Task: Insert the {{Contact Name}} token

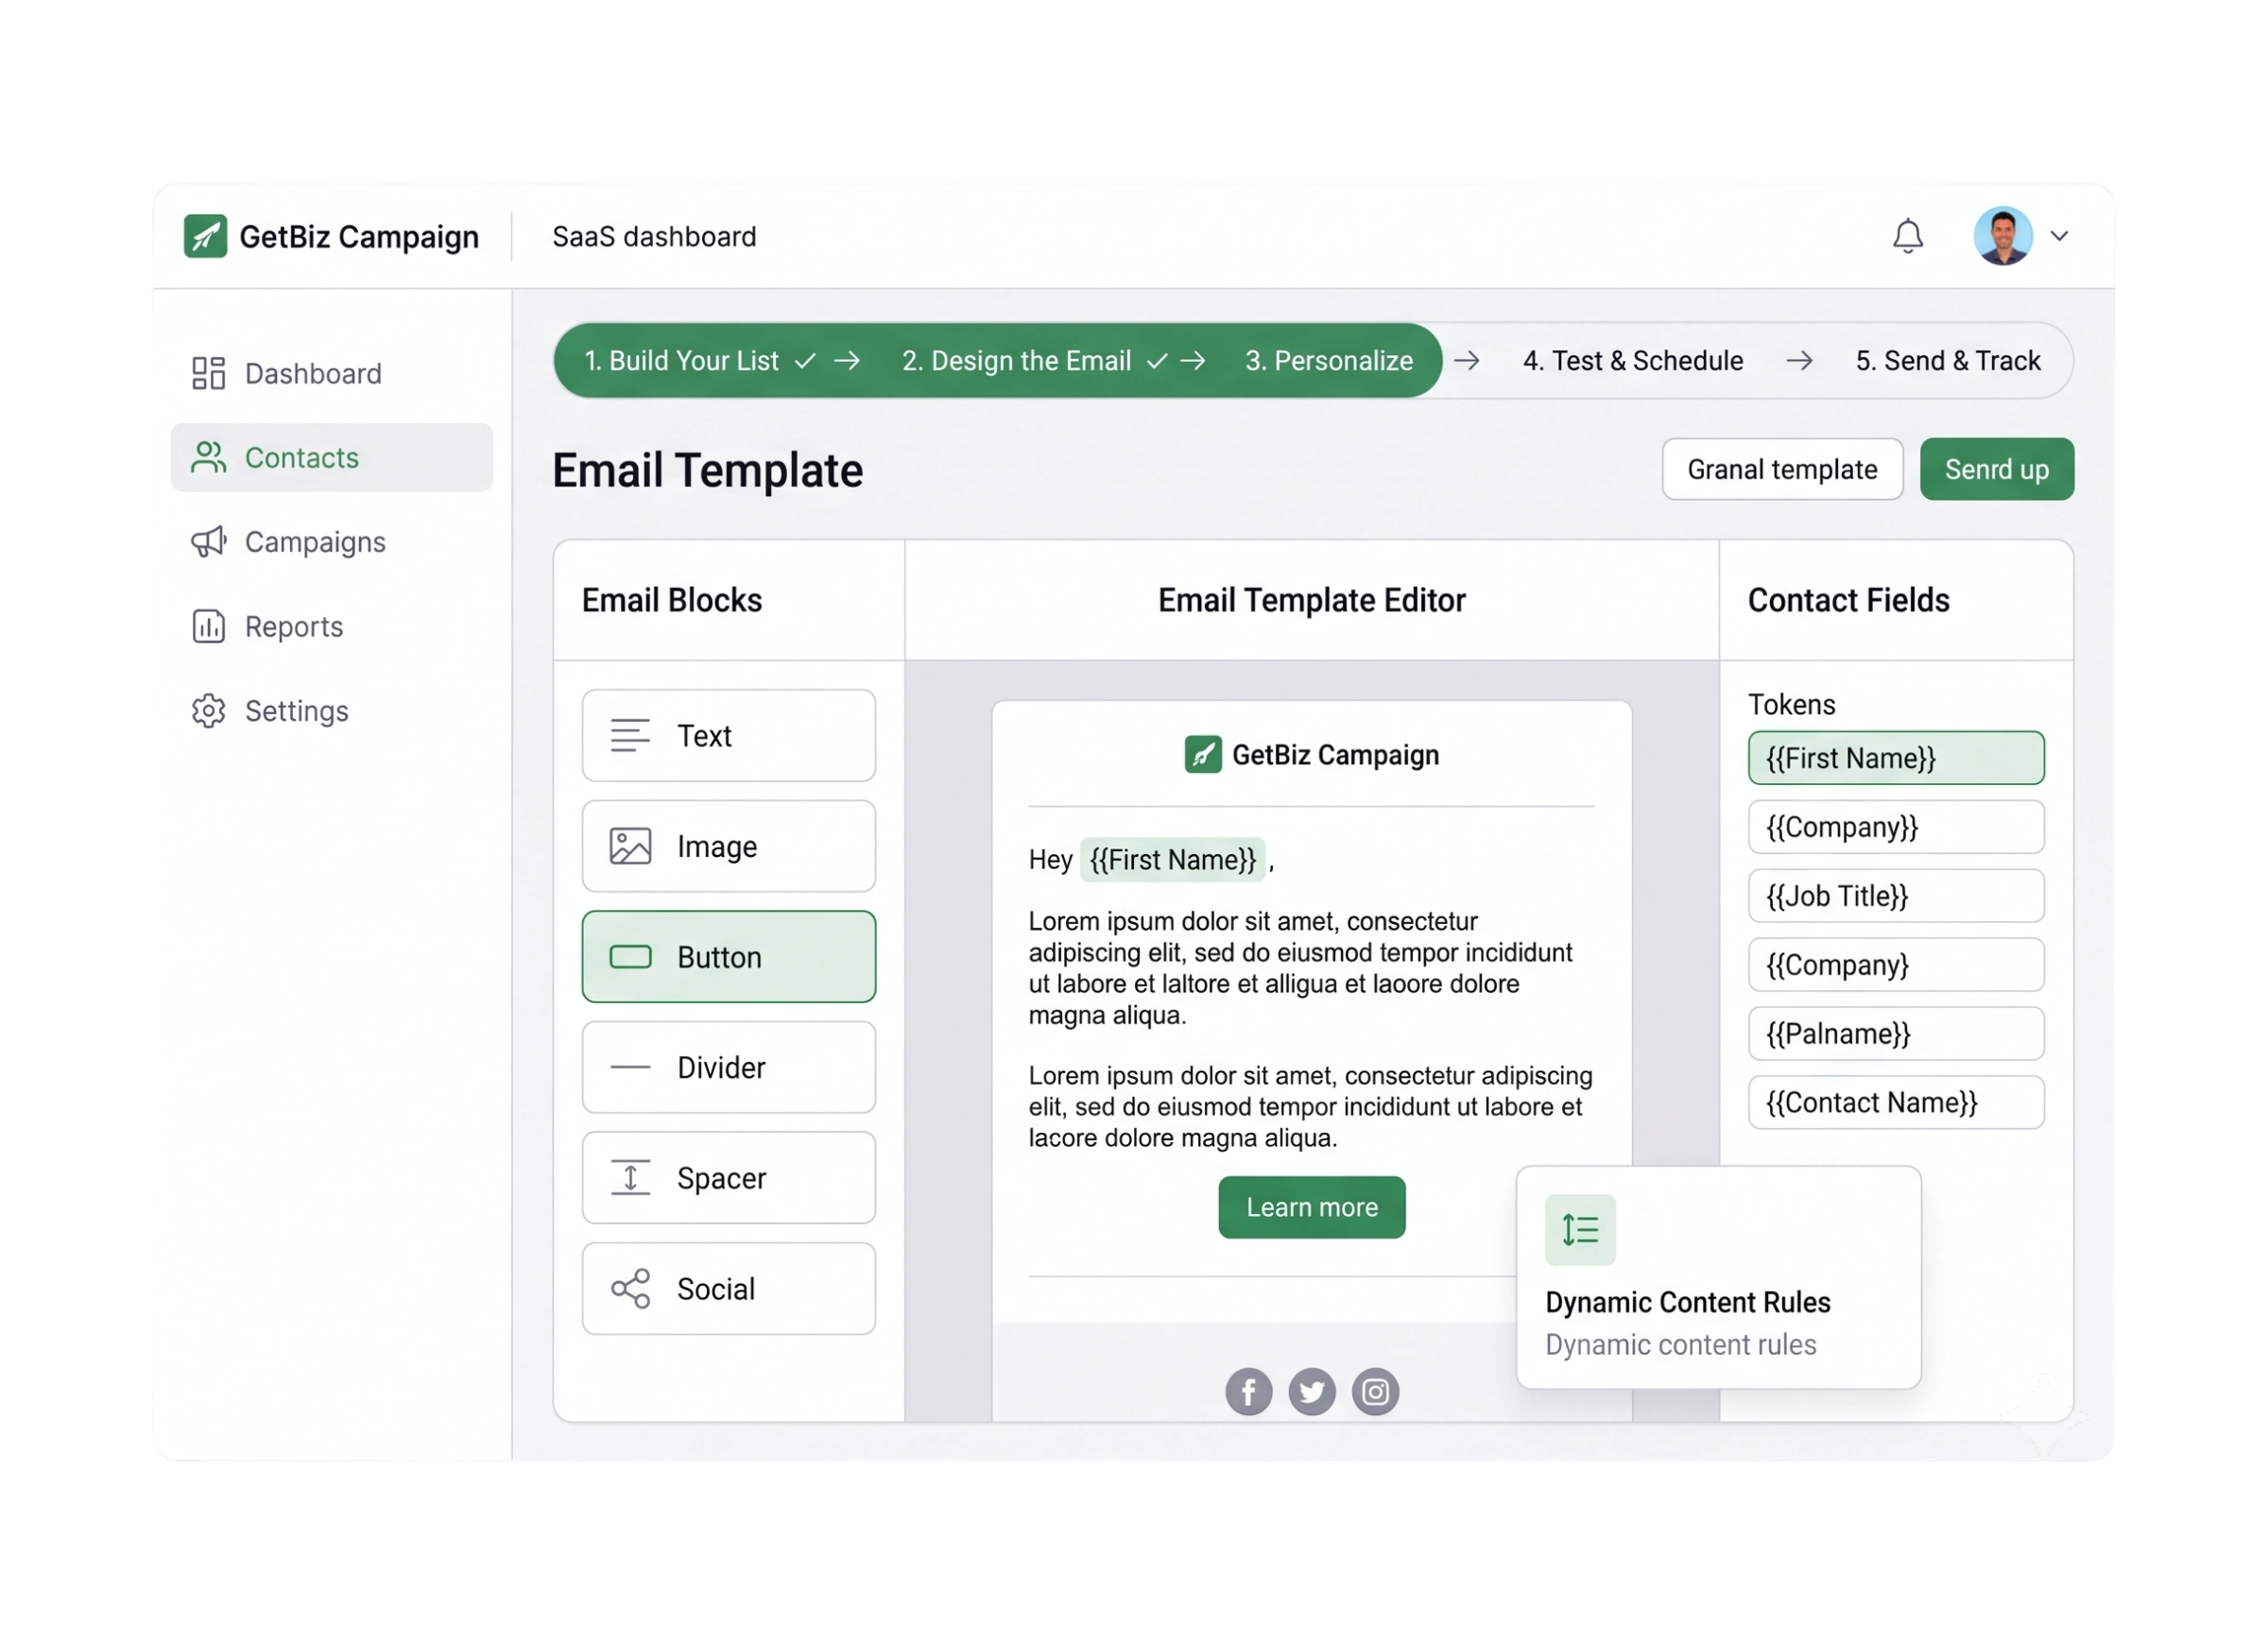Action: pos(1895,1102)
